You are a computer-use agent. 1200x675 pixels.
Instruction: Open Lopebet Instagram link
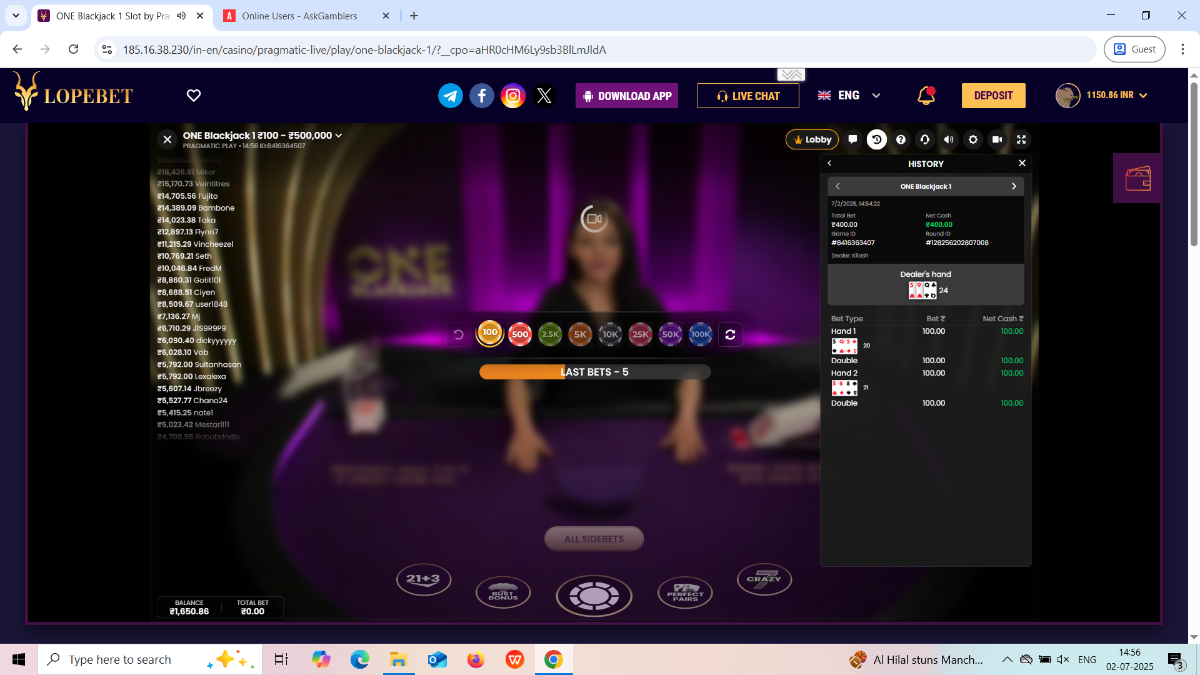(x=513, y=96)
